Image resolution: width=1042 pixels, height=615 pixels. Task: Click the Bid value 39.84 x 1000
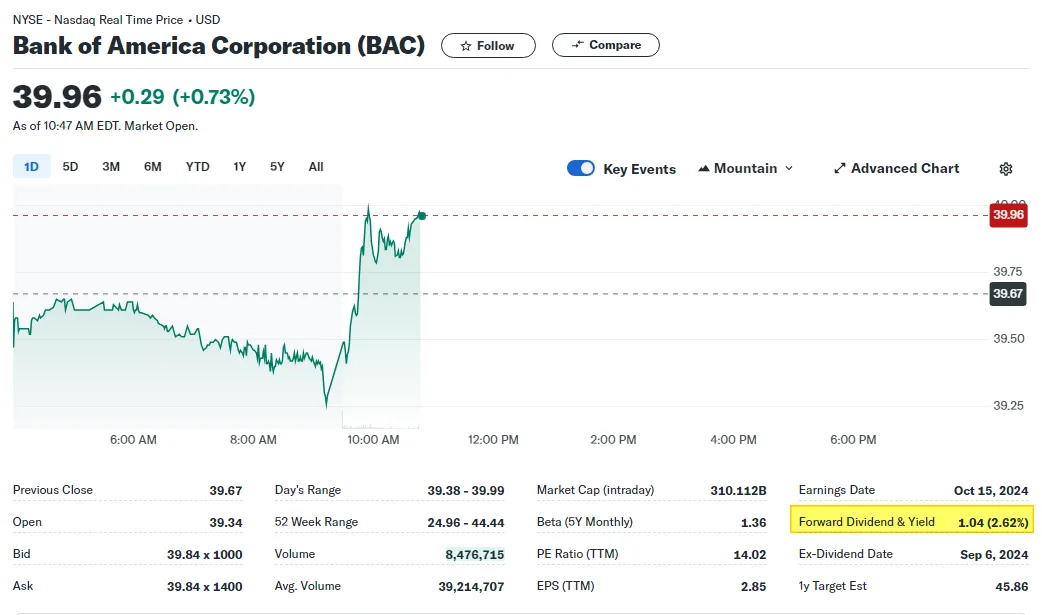pyautogui.click(x=205, y=554)
